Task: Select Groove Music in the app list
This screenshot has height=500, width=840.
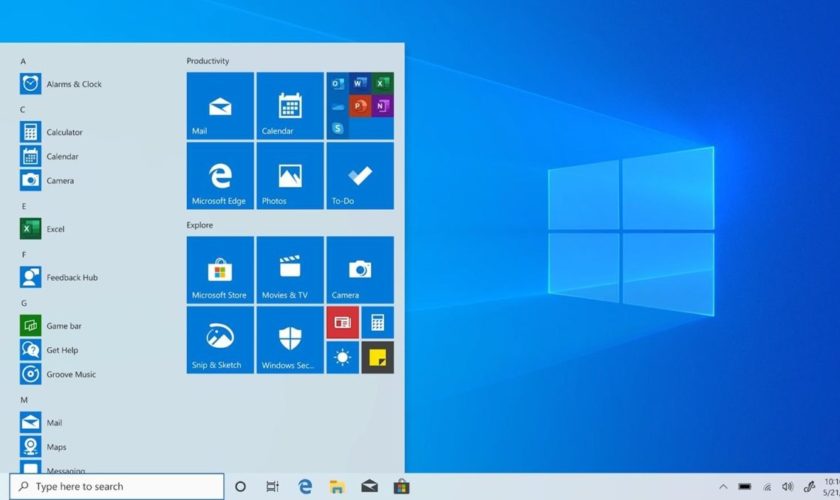Action: 70,374
